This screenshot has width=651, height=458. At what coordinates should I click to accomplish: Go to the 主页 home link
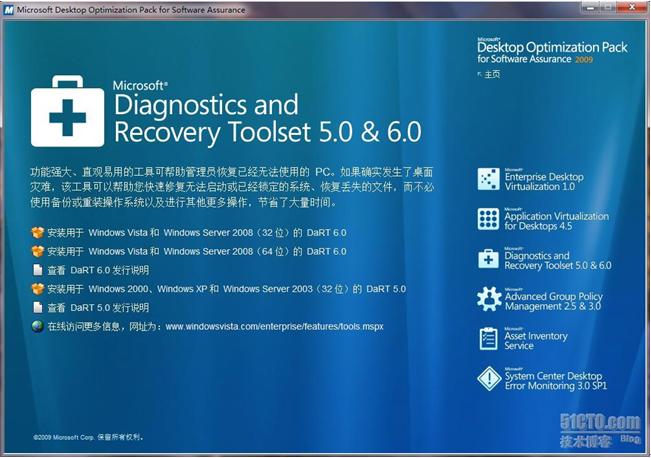coord(492,75)
